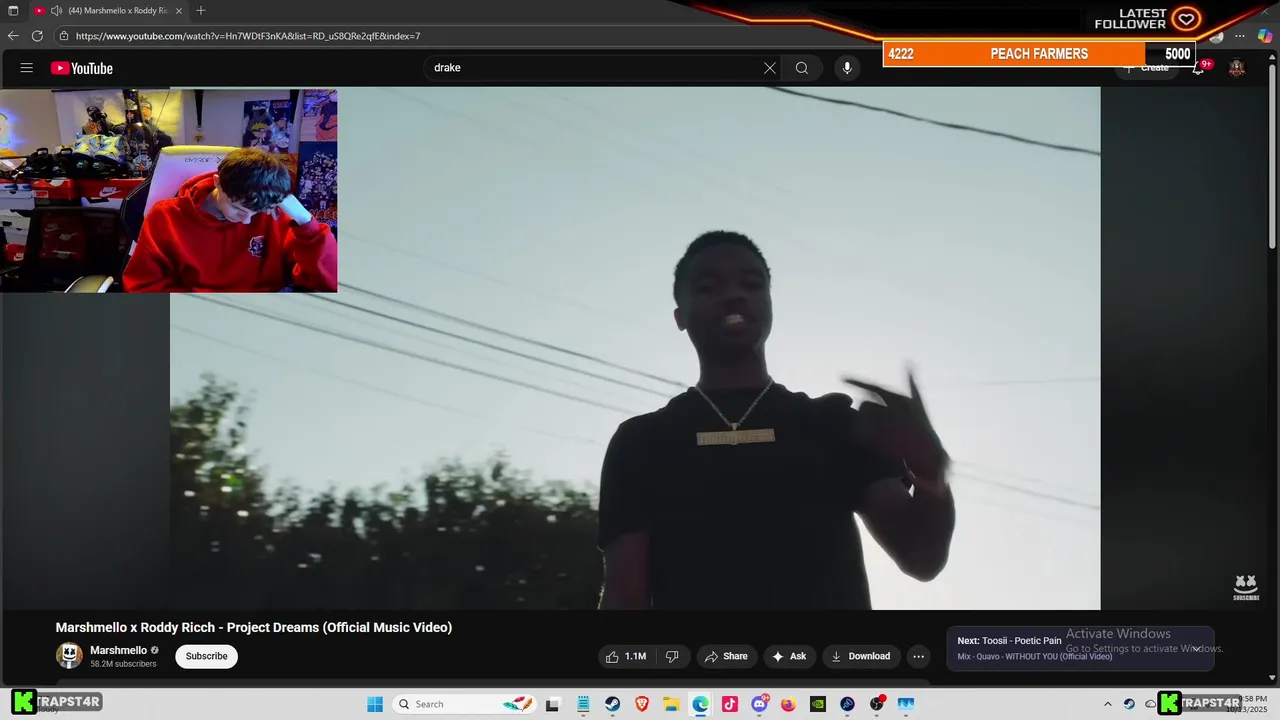The width and height of the screenshot is (1280, 720).
Task: Like the Project Dreams video
Action: point(627,656)
